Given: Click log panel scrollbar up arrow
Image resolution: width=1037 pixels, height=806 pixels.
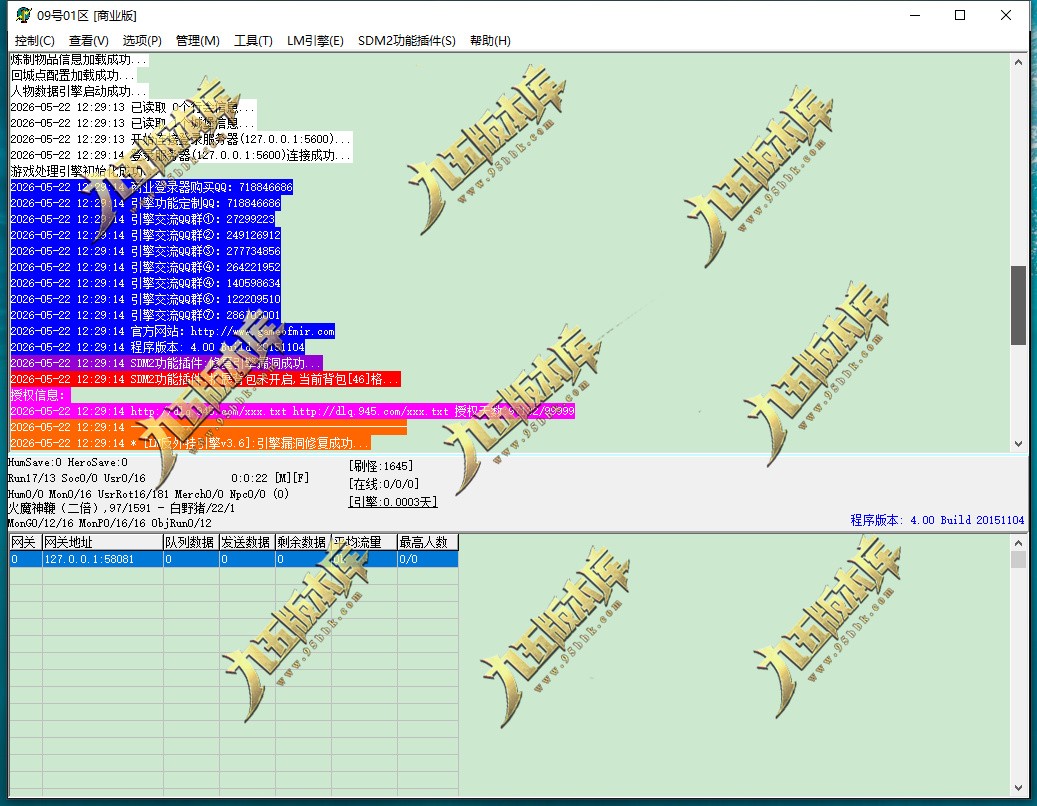Looking at the screenshot, I should 1018,62.
